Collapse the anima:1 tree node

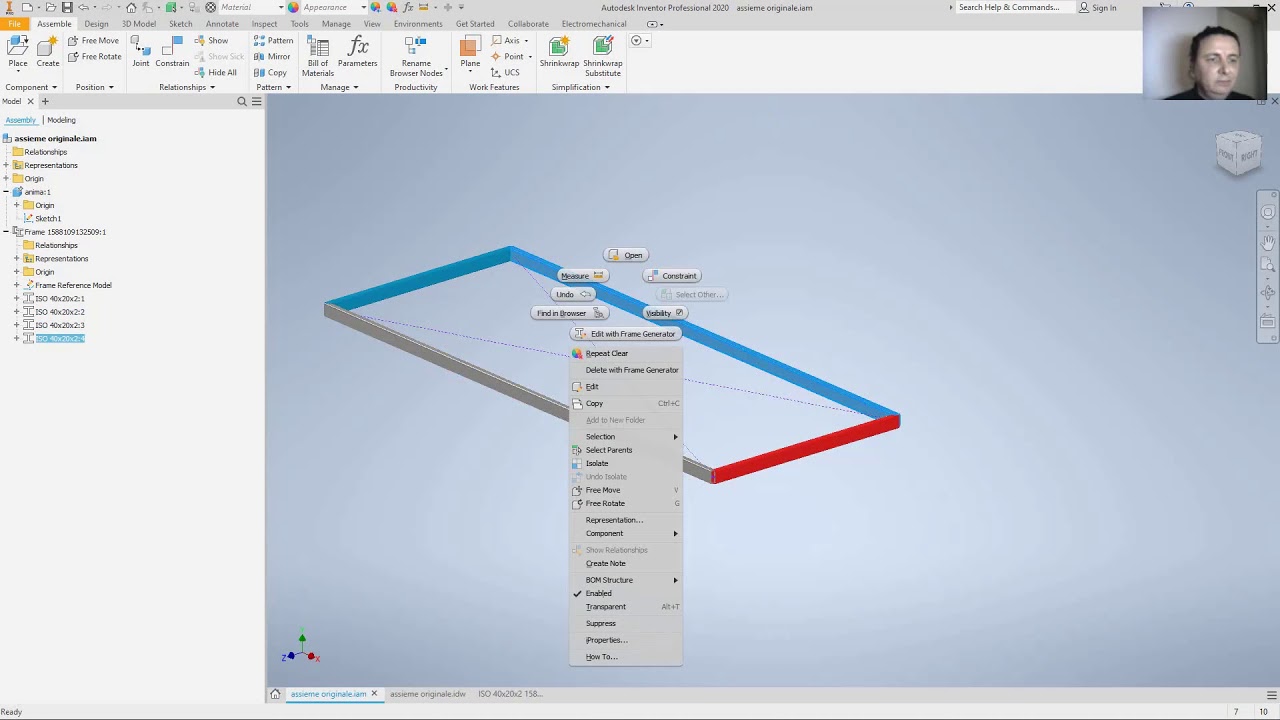coord(6,192)
